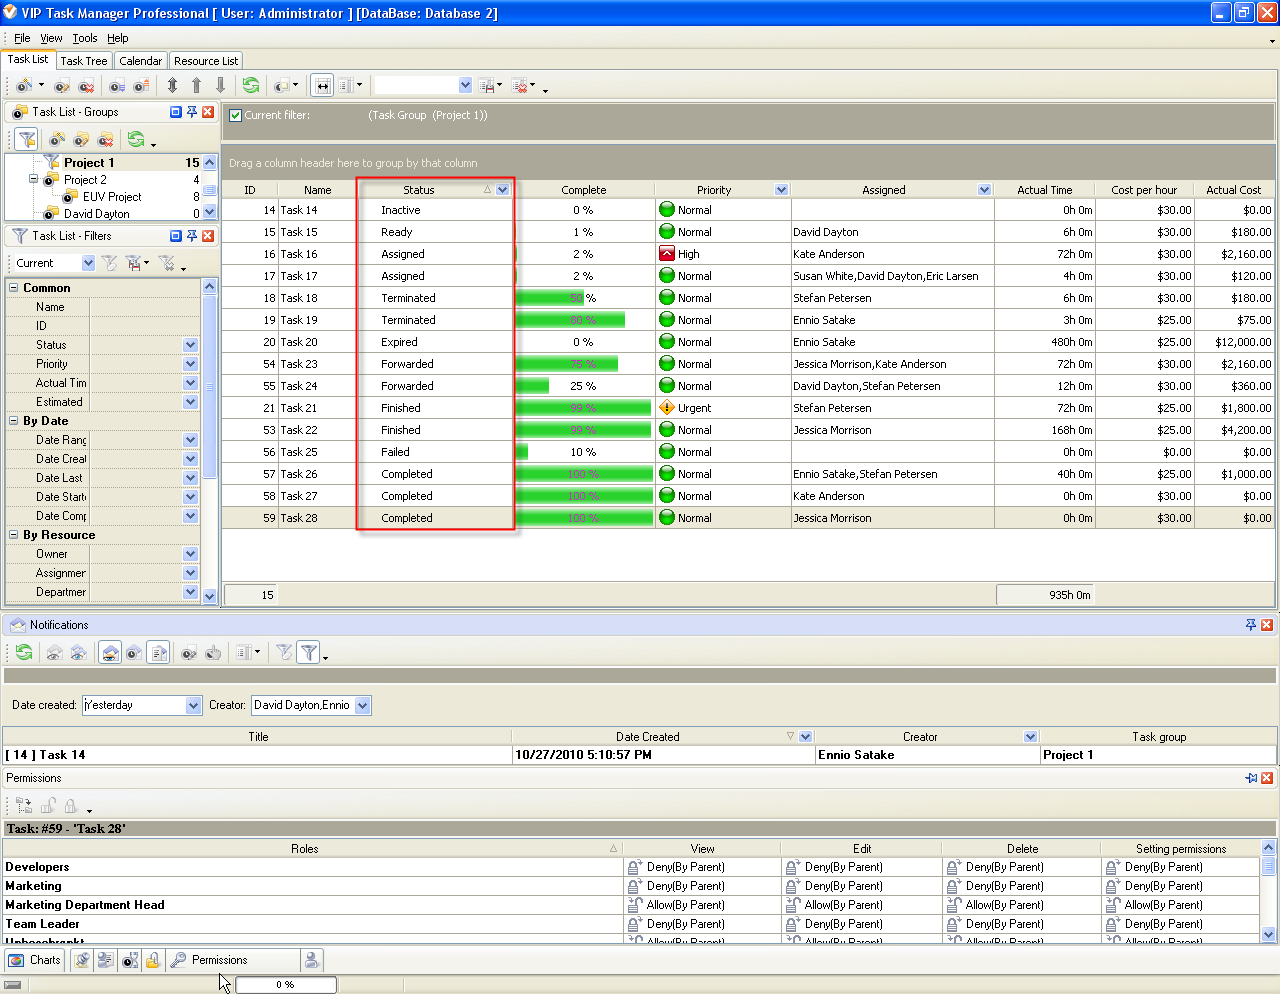
Task: Click the green refresh icon in main toolbar
Action: 251,86
